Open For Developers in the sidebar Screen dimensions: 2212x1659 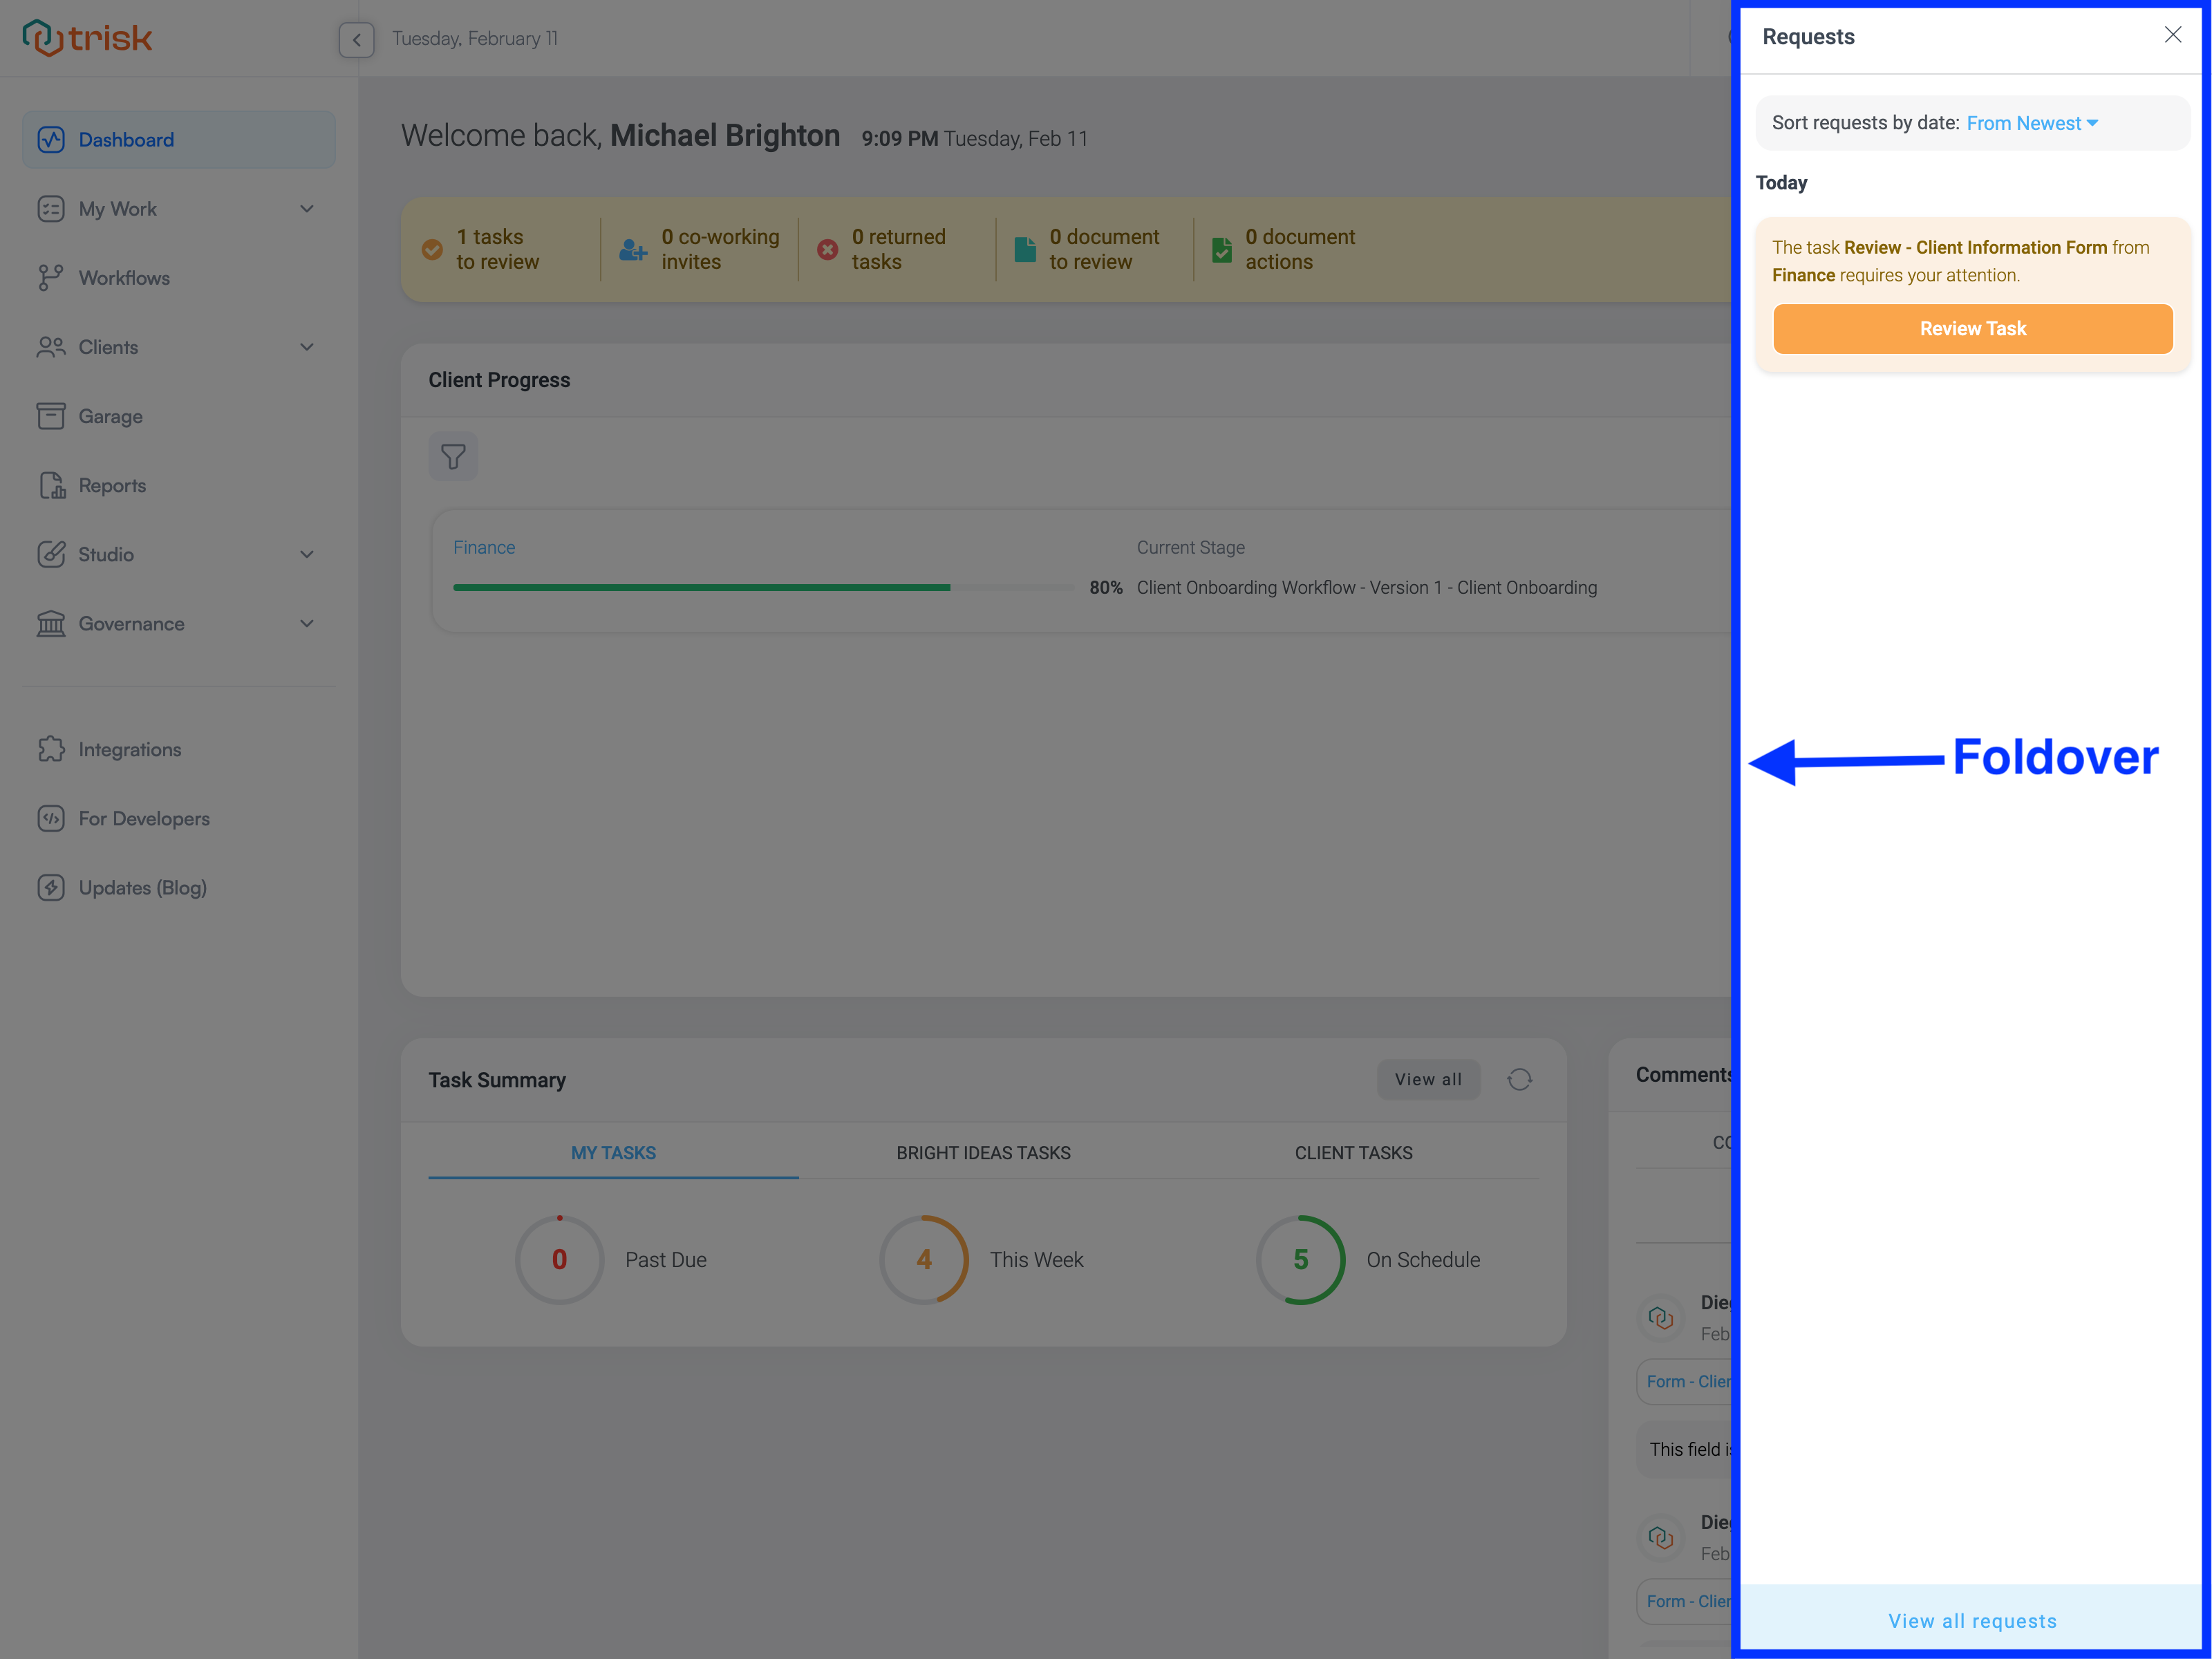coord(179,818)
